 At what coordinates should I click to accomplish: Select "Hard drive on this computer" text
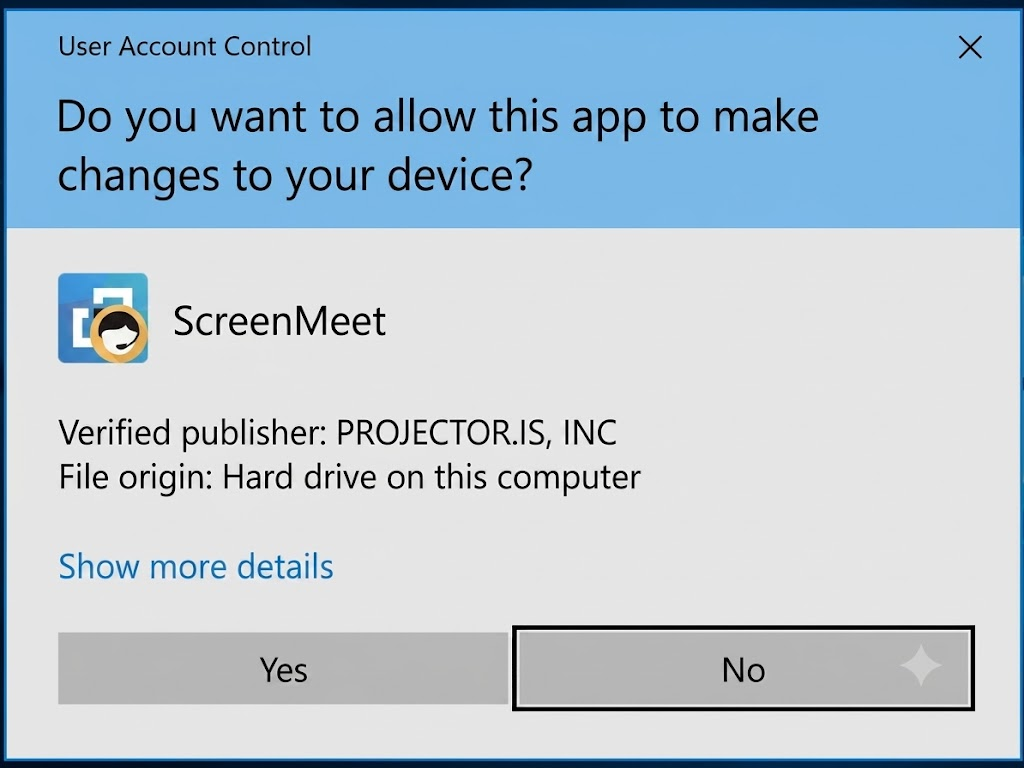[x=432, y=477]
